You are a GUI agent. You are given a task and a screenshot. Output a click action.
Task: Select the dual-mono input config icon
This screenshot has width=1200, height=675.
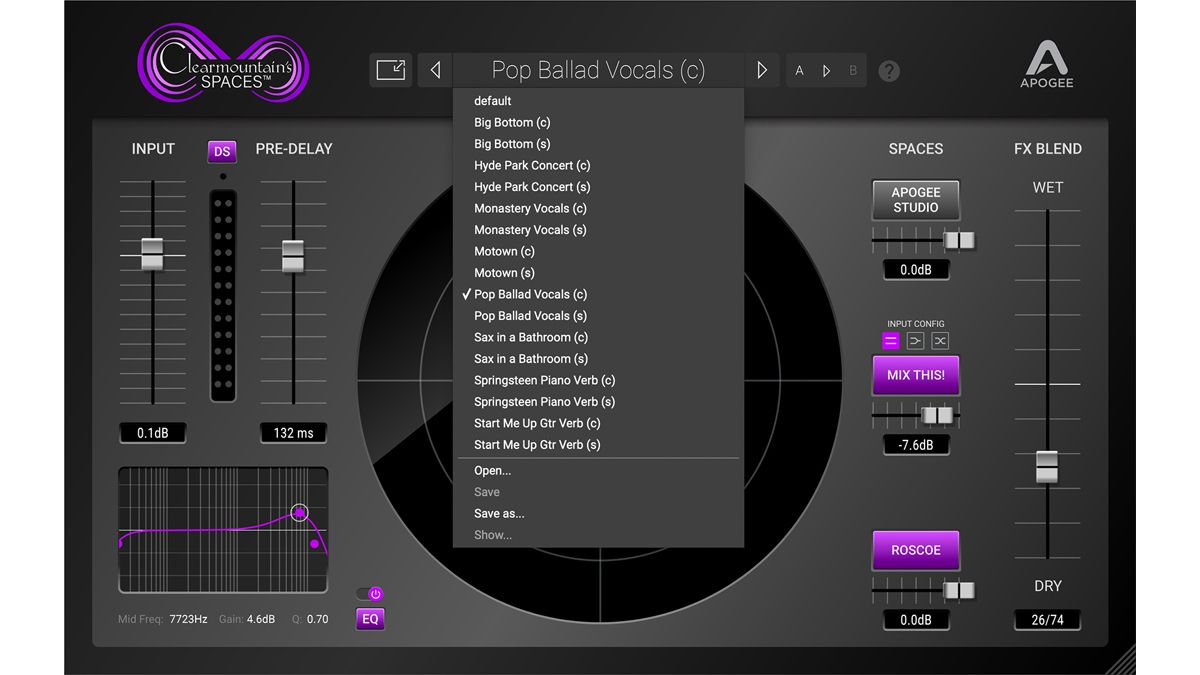(890, 340)
